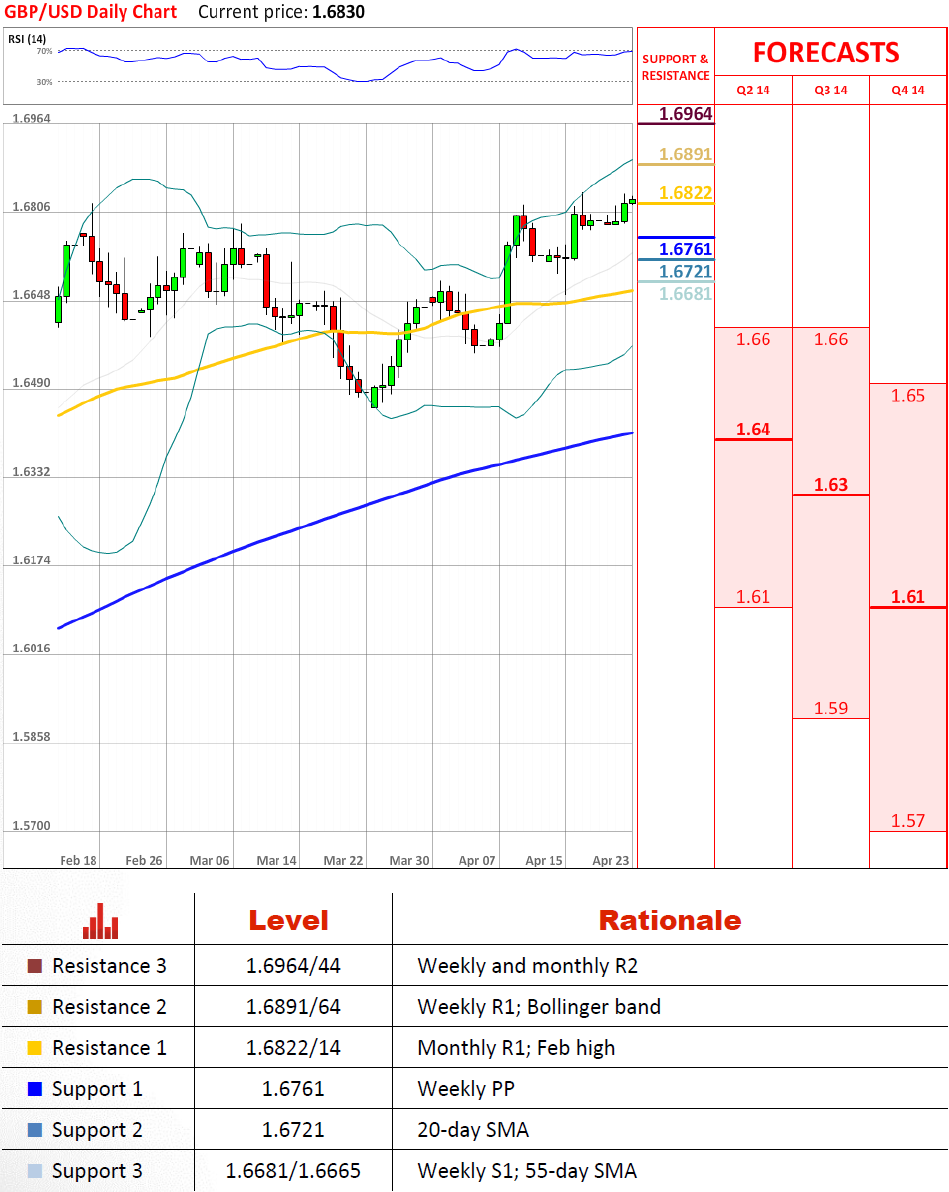Click the 1.6721 support level marker
This screenshot has height=1192, width=949.
[685, 271]
